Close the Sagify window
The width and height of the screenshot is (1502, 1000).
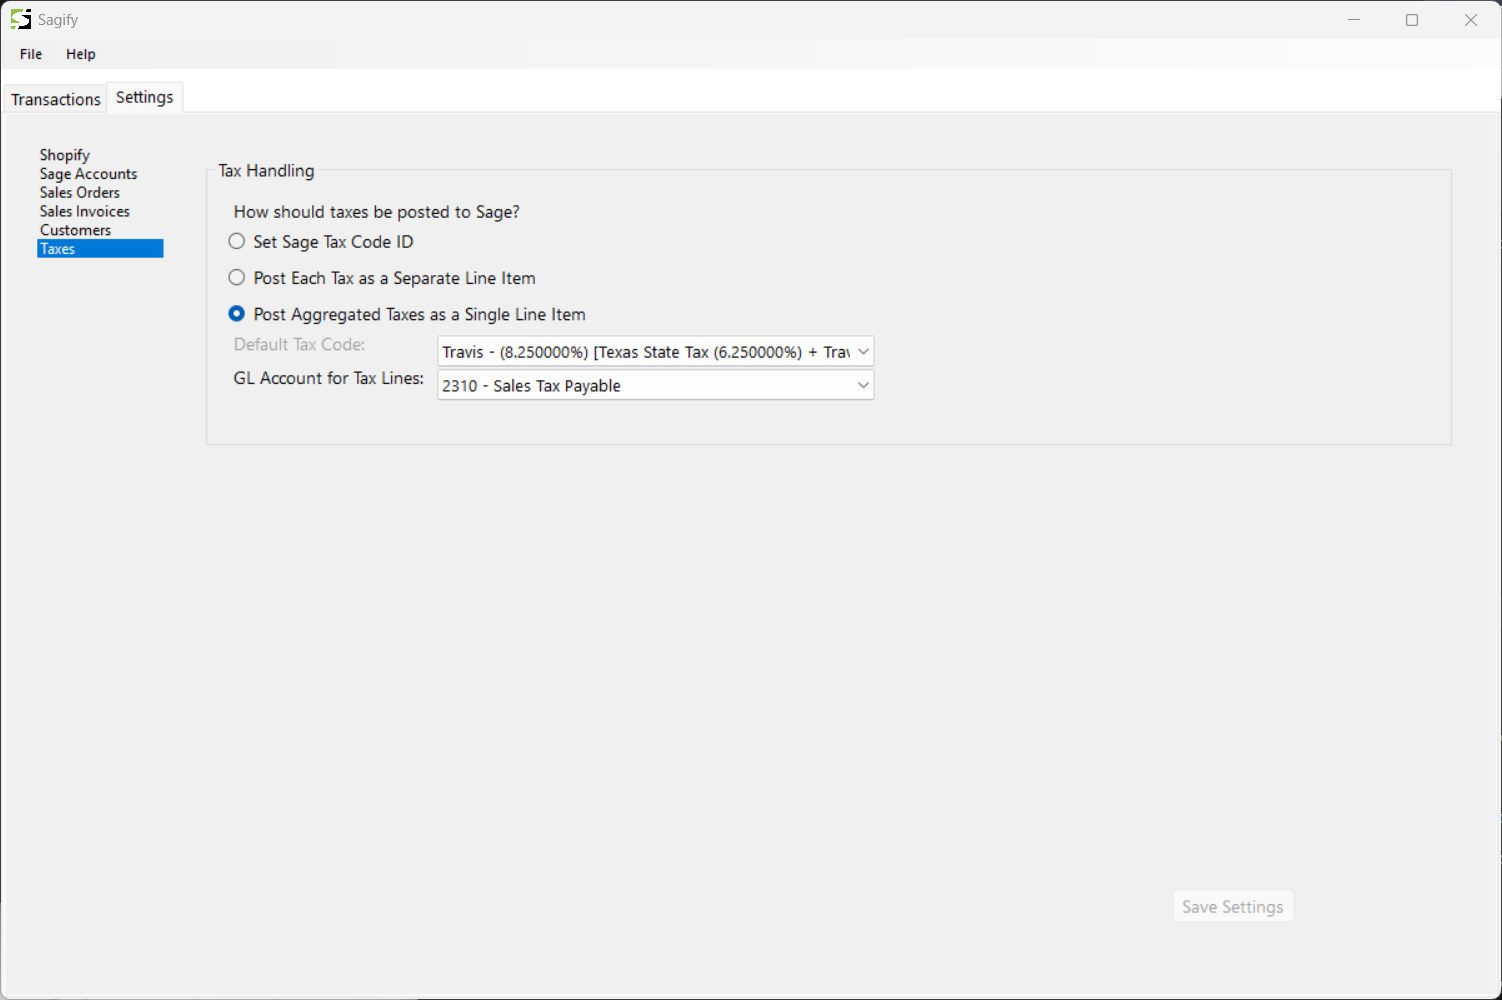(x=1470, y=20)
